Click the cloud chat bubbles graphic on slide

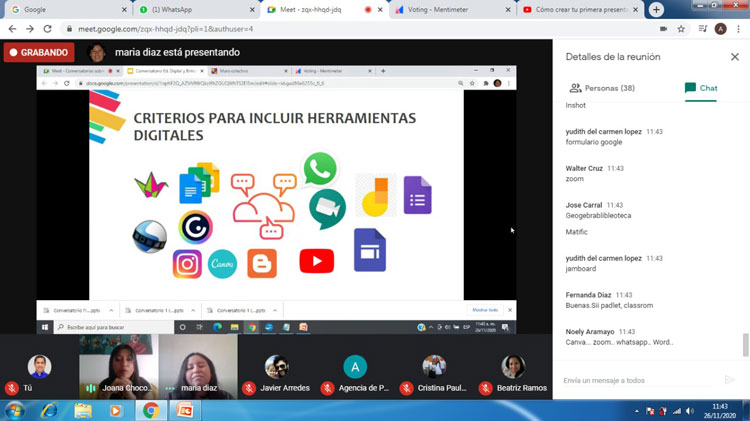(x=264, y=206)
